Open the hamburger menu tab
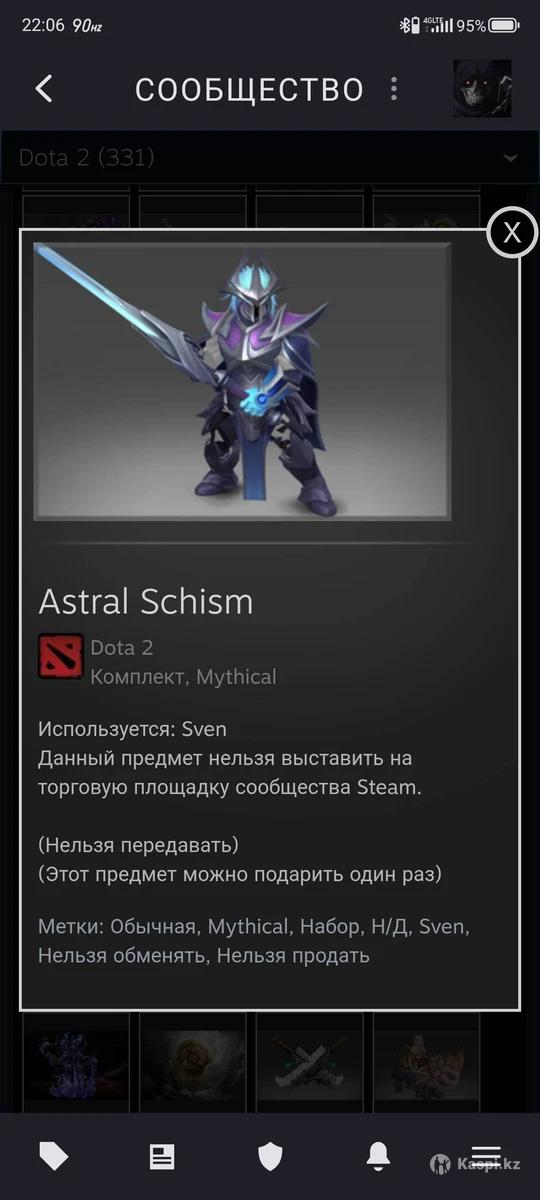 click(486, 1157)
